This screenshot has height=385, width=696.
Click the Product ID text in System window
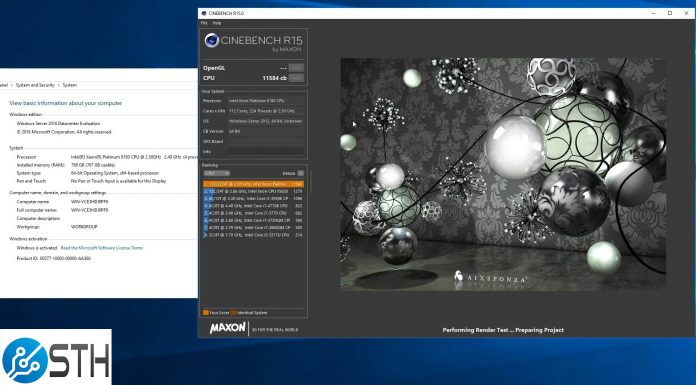click(x=54, y=258)
